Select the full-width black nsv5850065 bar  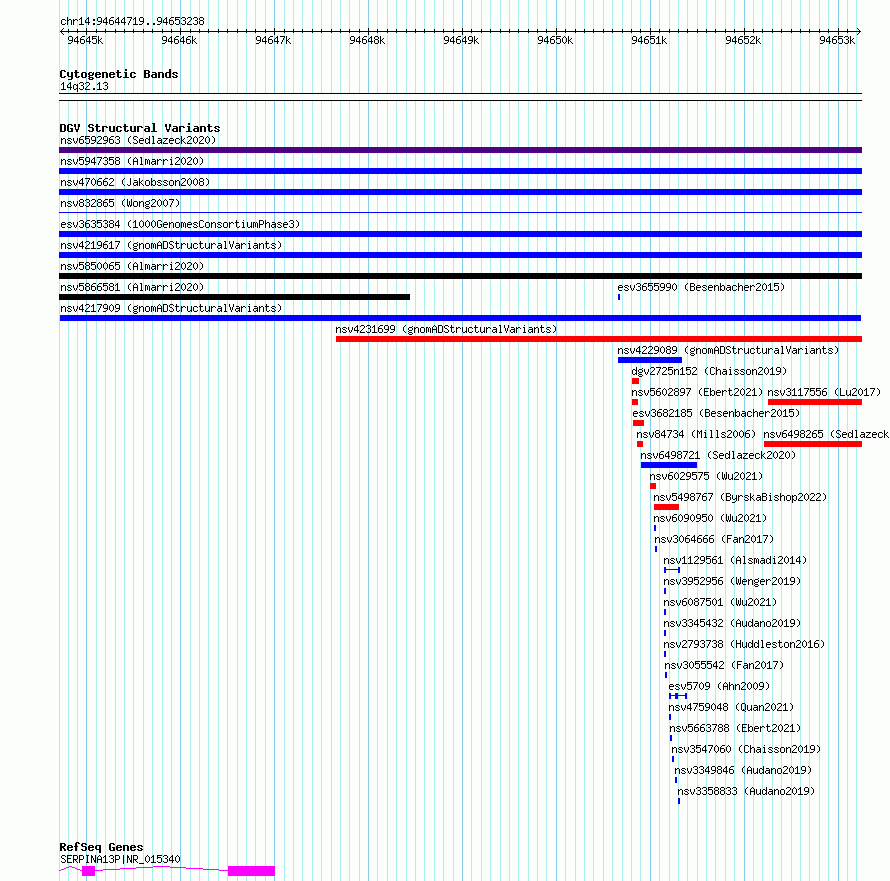pos(460,276)
